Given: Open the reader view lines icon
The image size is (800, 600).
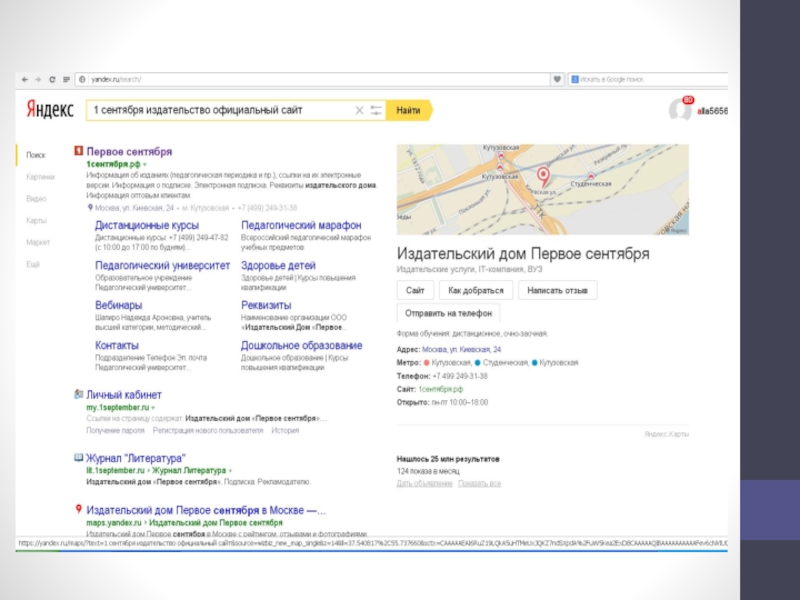Looking at the screenshot, I should pos(66,80).
